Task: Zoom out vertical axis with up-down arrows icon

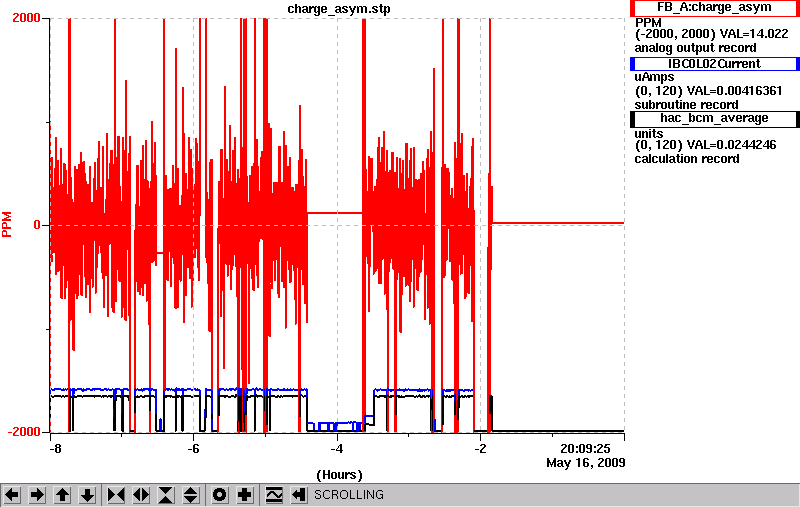Action: [190, 495]
